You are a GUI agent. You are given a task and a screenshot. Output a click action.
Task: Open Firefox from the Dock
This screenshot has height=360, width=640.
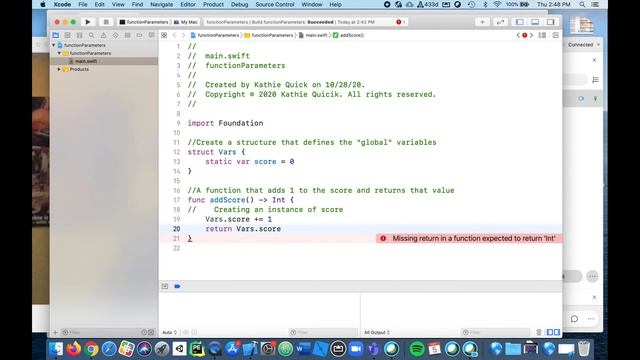tap(74, 349)
